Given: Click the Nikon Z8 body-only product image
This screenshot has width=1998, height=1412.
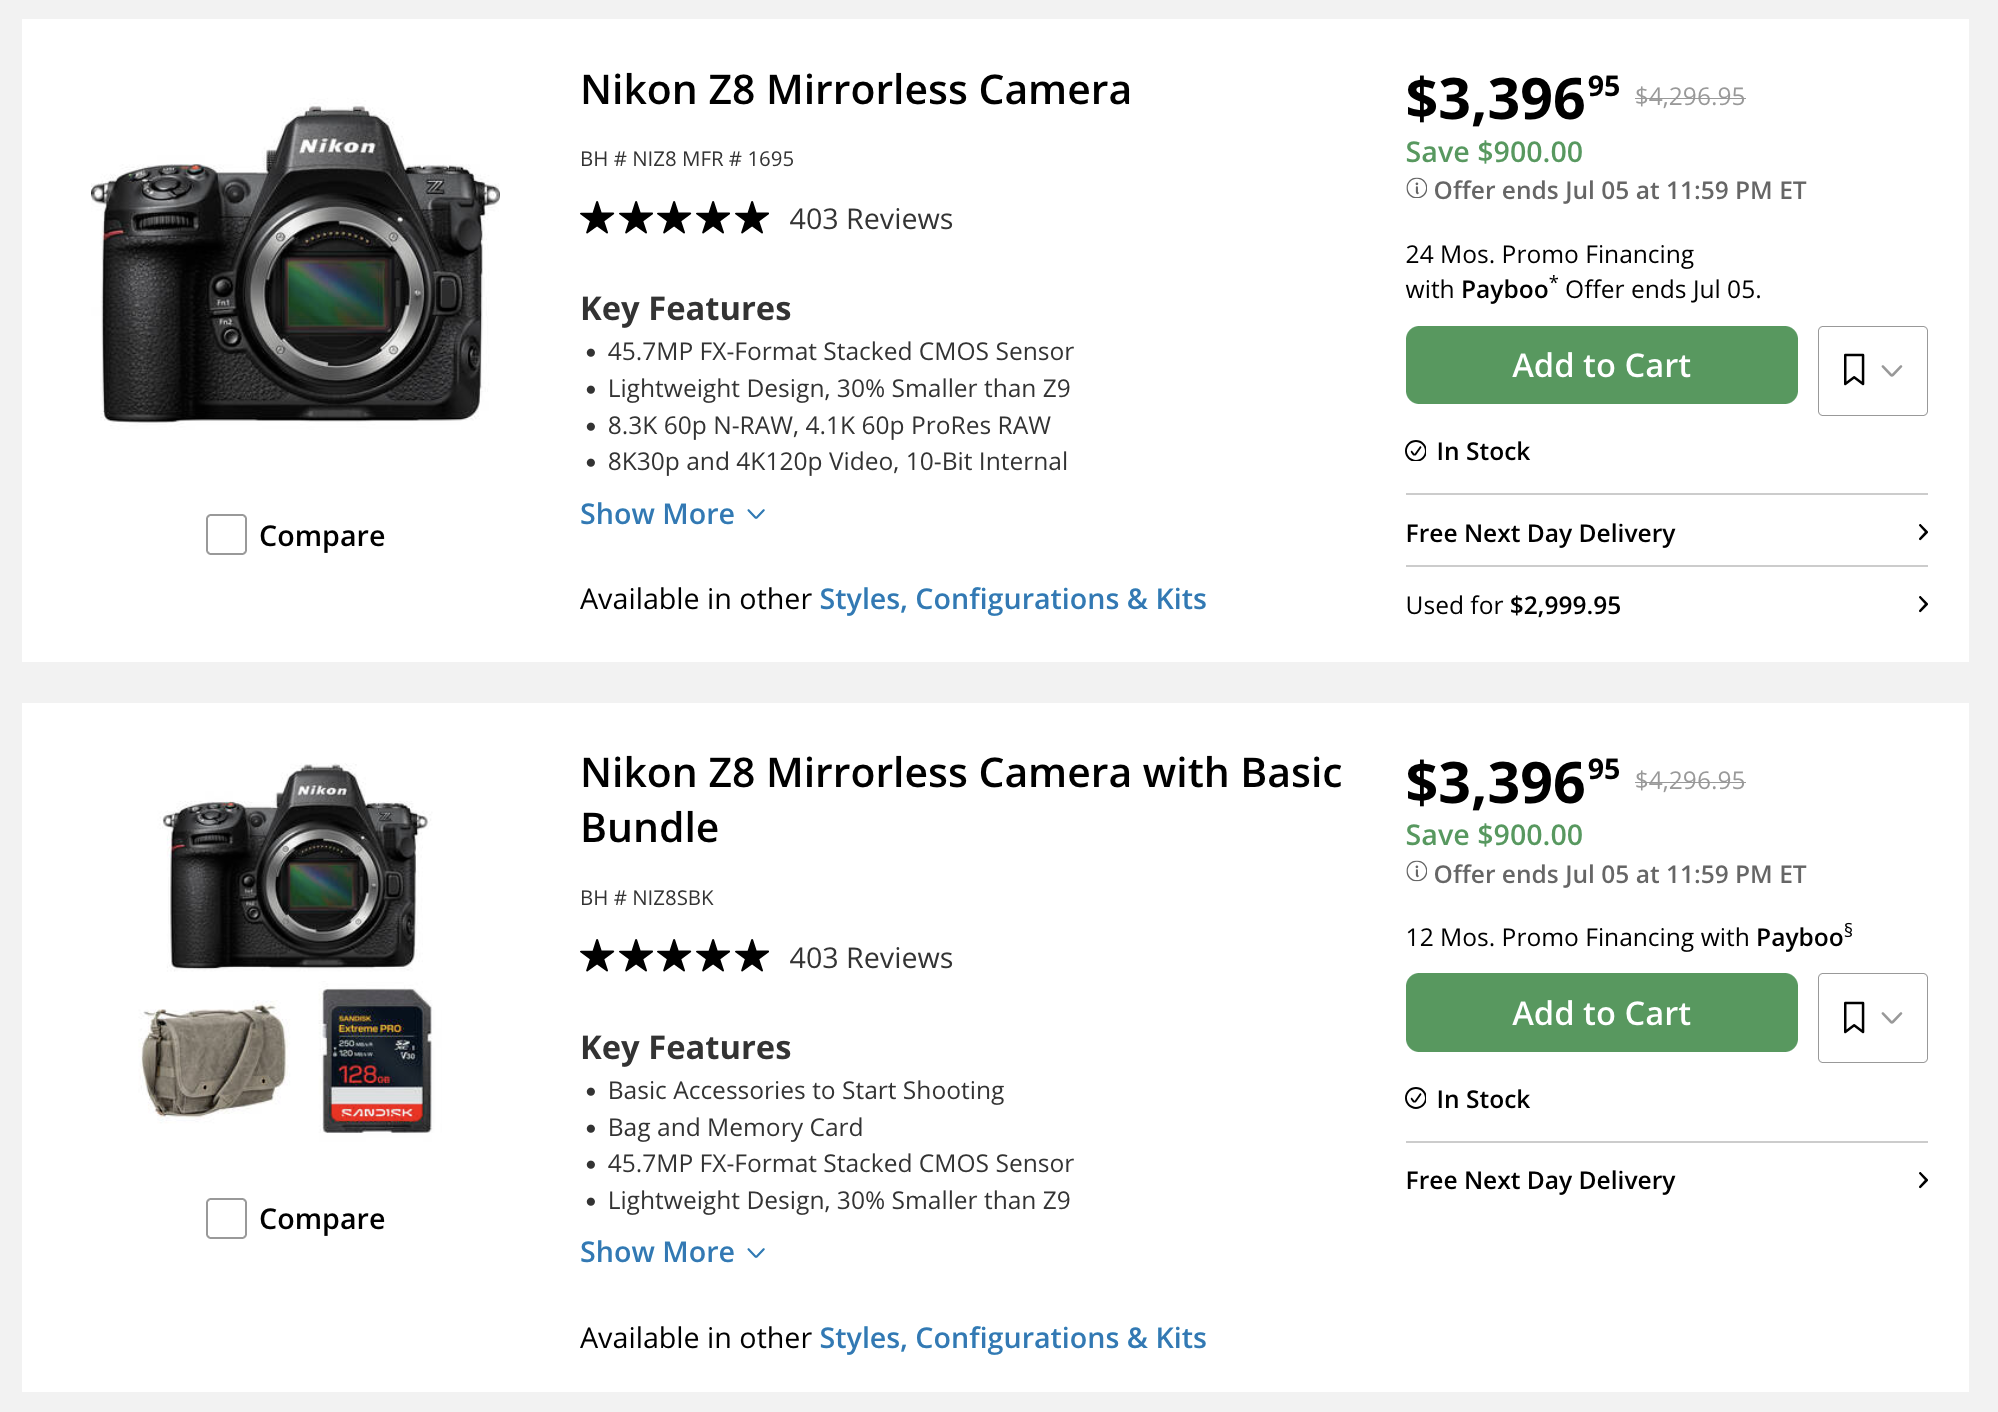Looking at the screenshot, I should point(295,265).
